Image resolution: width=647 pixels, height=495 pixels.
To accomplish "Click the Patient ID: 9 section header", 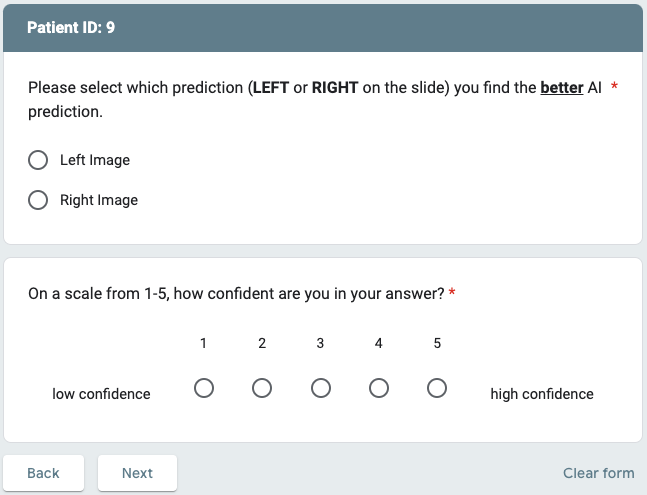I will (70, 28).
